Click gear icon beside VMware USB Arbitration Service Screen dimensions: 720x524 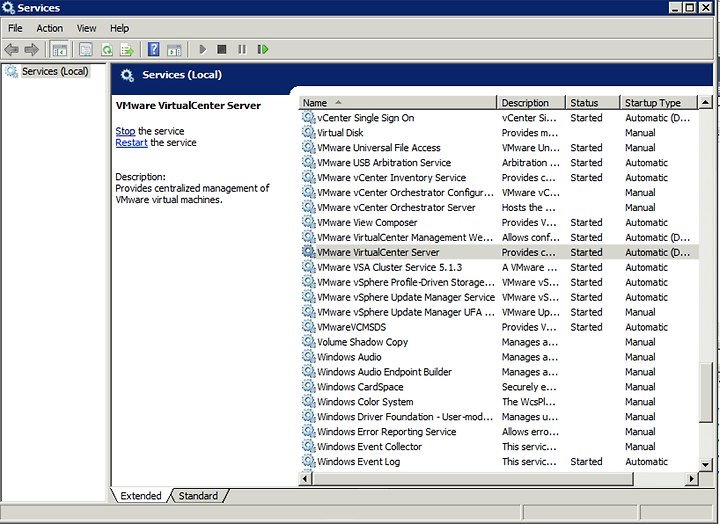point(309,163)
